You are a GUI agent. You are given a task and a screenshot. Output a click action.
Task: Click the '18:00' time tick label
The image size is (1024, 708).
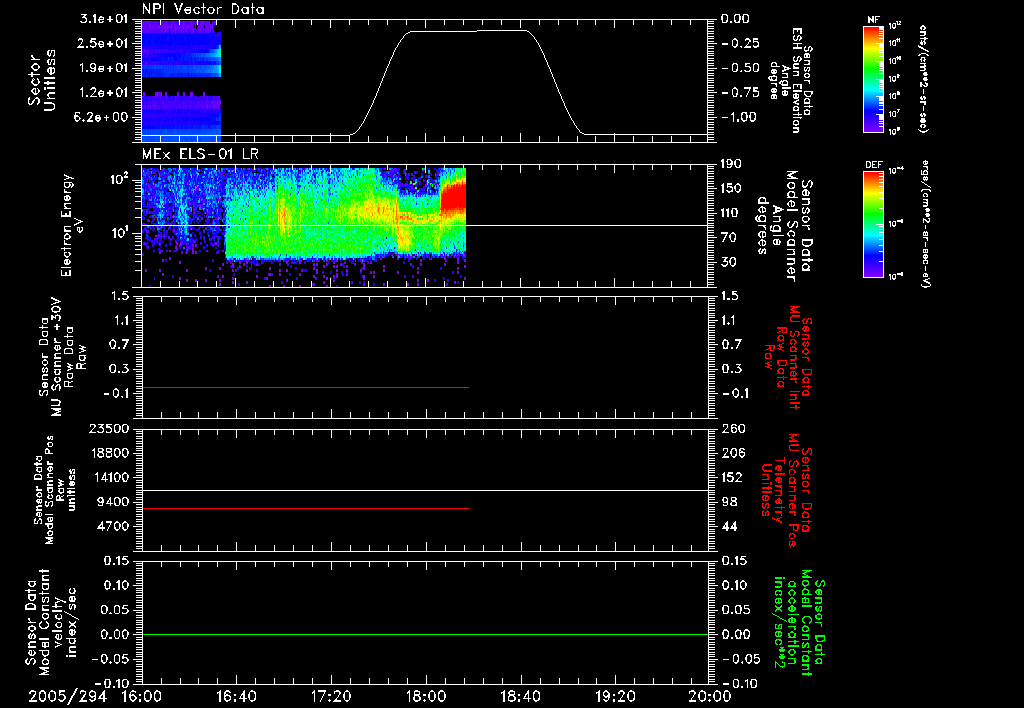pyautogui.click(x=426, y=696)
